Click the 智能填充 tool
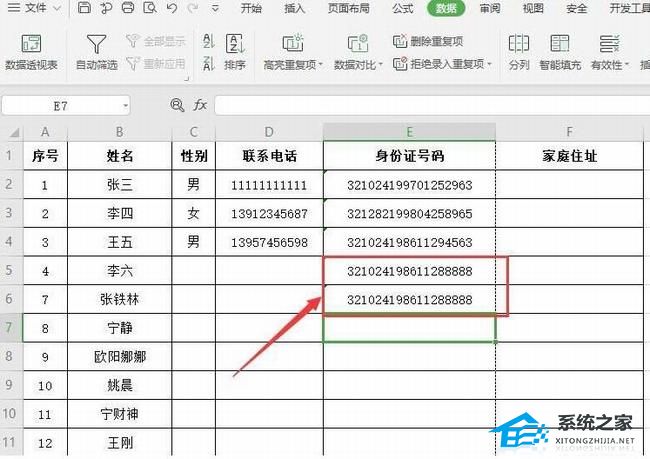Viewport: 650px width, 459px height. click(x=560, y=52)
